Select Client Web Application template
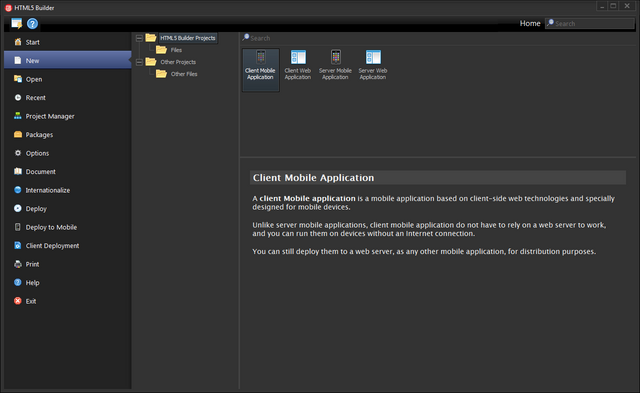640x393 pixels. tap(298, 65)
